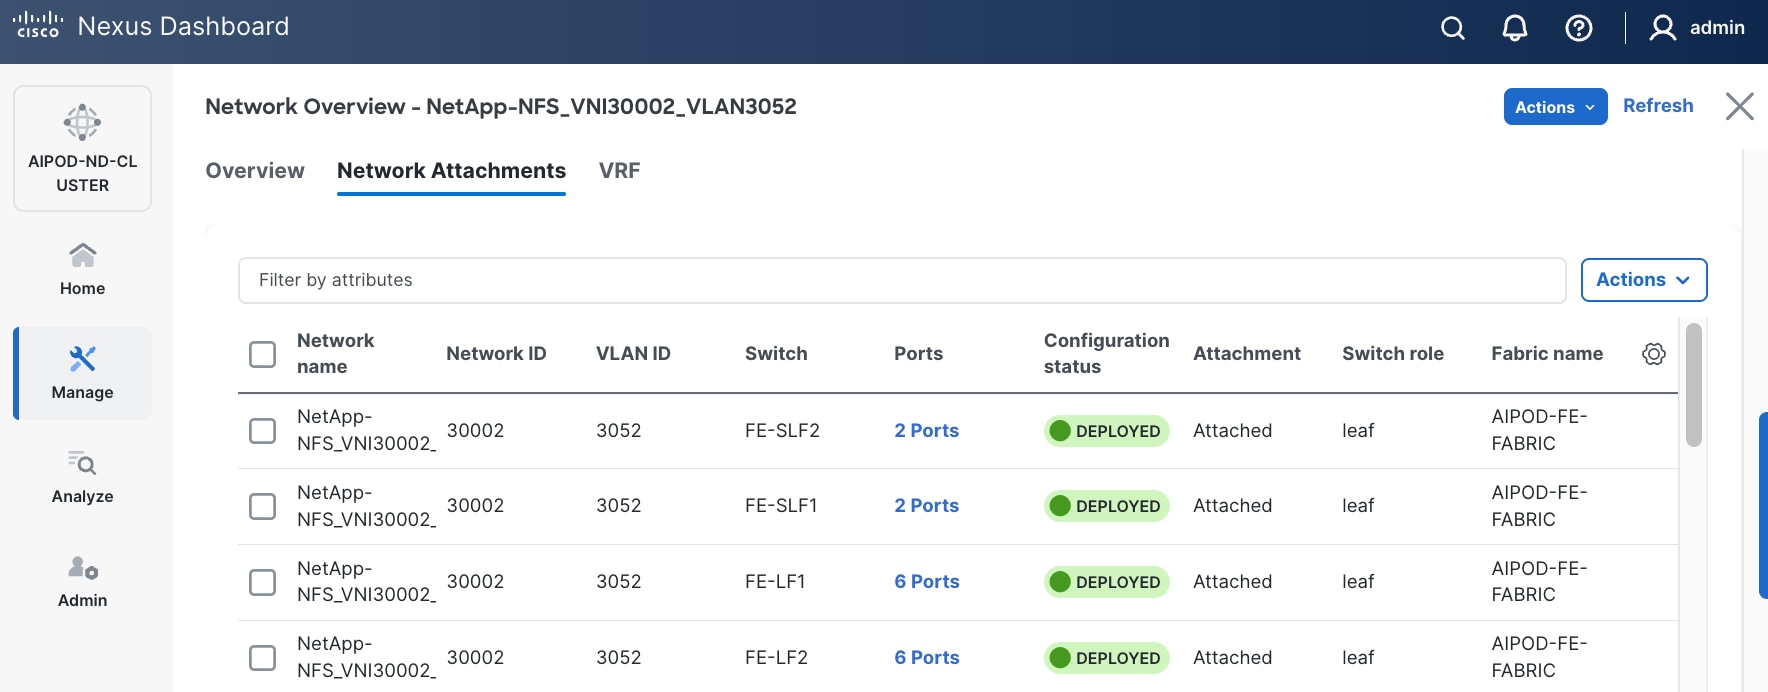Check the FE-SLF2 row checkbox

coord(262,431)
